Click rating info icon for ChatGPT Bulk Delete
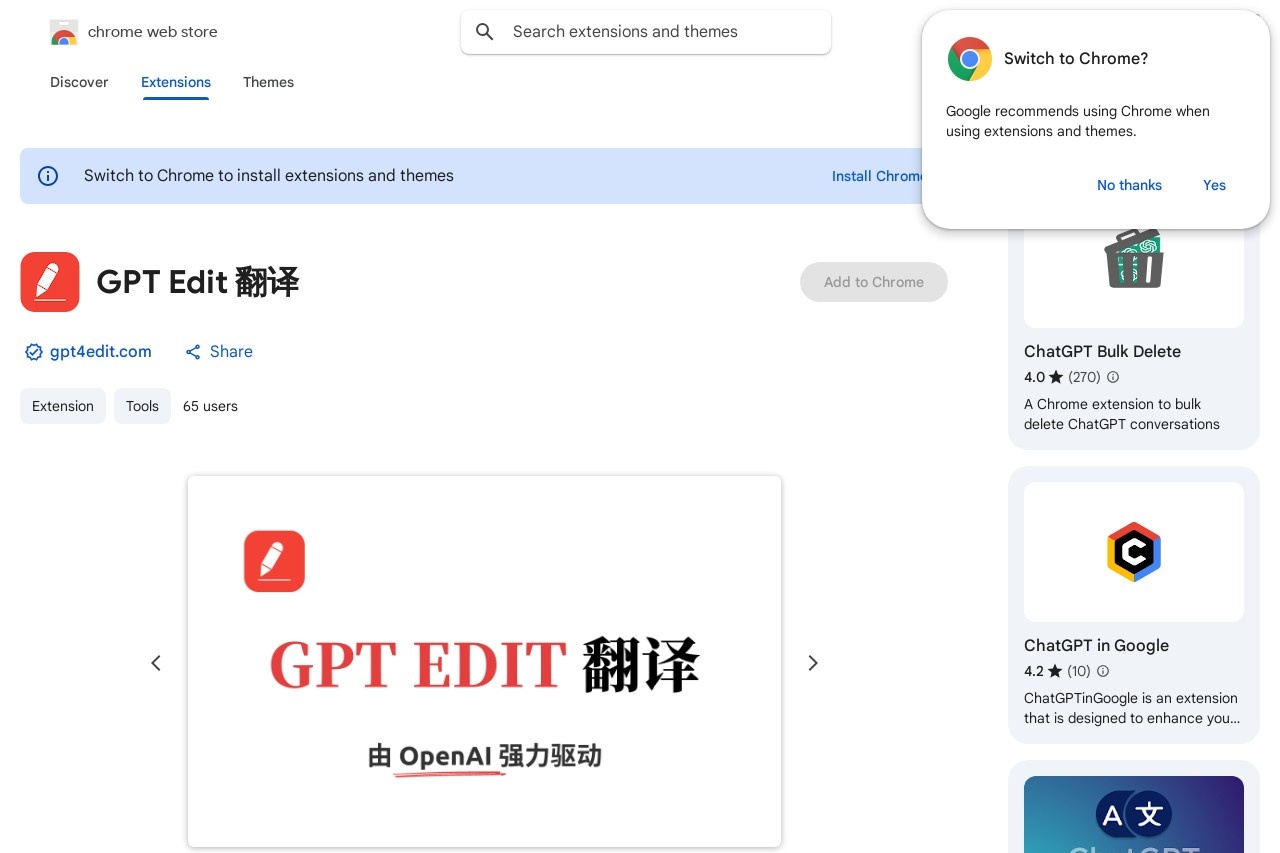This screenshot has height=853, width=1280. click(x=1113, y=377)
